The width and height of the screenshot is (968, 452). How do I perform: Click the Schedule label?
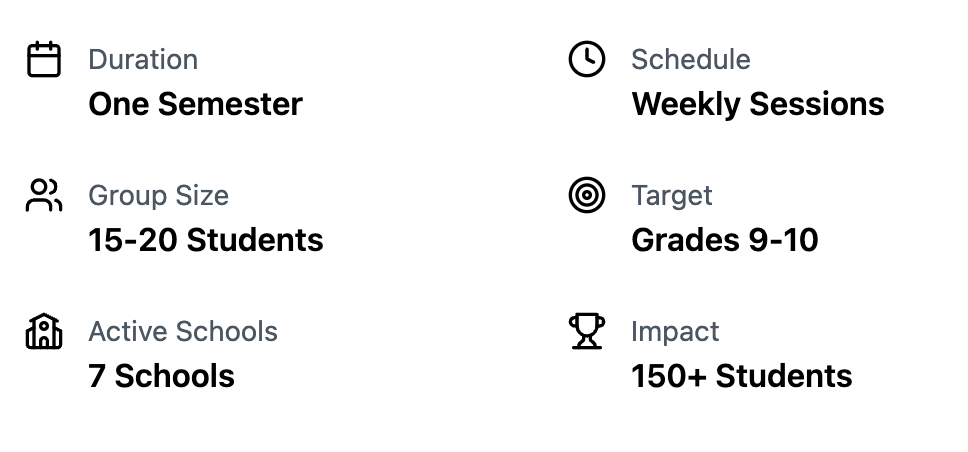(690, 60)
